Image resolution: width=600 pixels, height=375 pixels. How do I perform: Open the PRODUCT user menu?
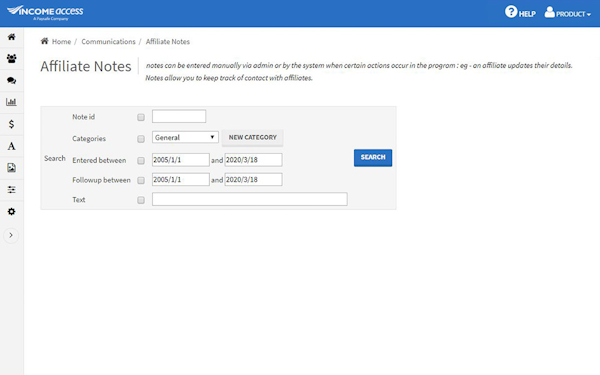(568, 13)
